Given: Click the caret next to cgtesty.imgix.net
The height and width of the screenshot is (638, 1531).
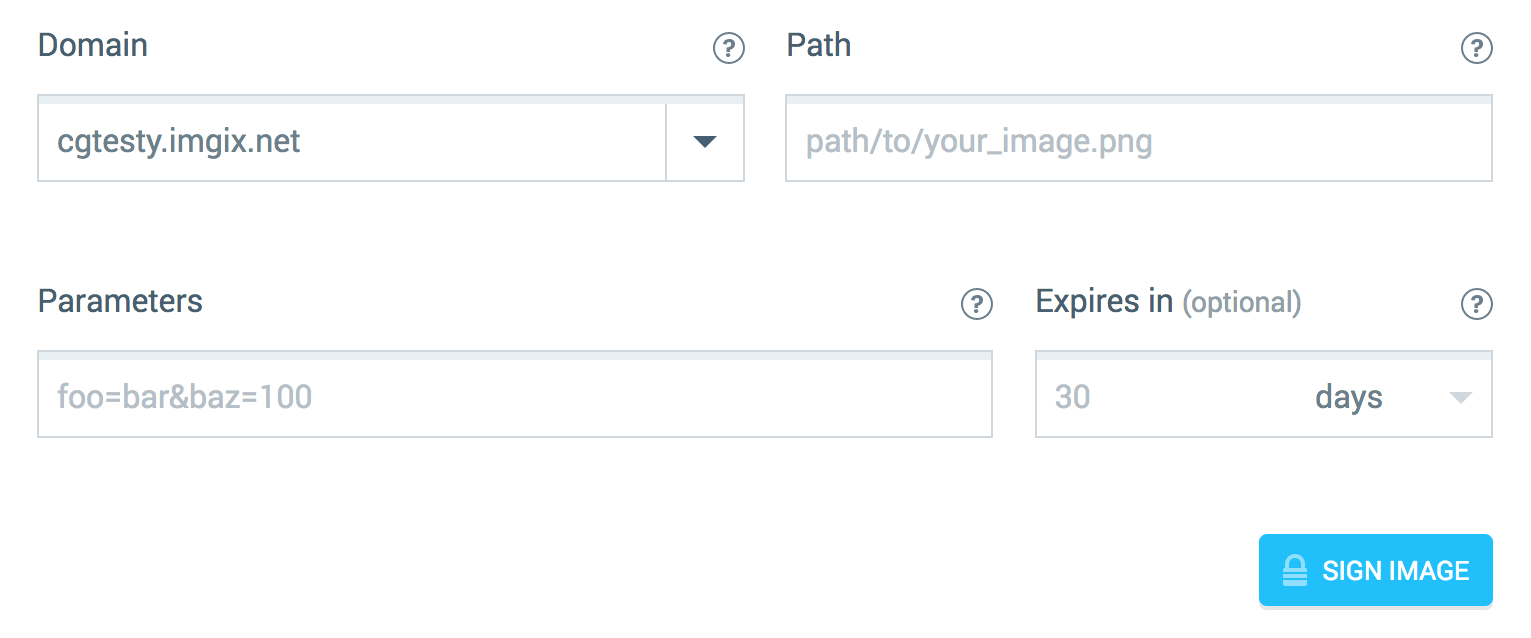Looking at the screenshot, I should (x=705, y=139).
